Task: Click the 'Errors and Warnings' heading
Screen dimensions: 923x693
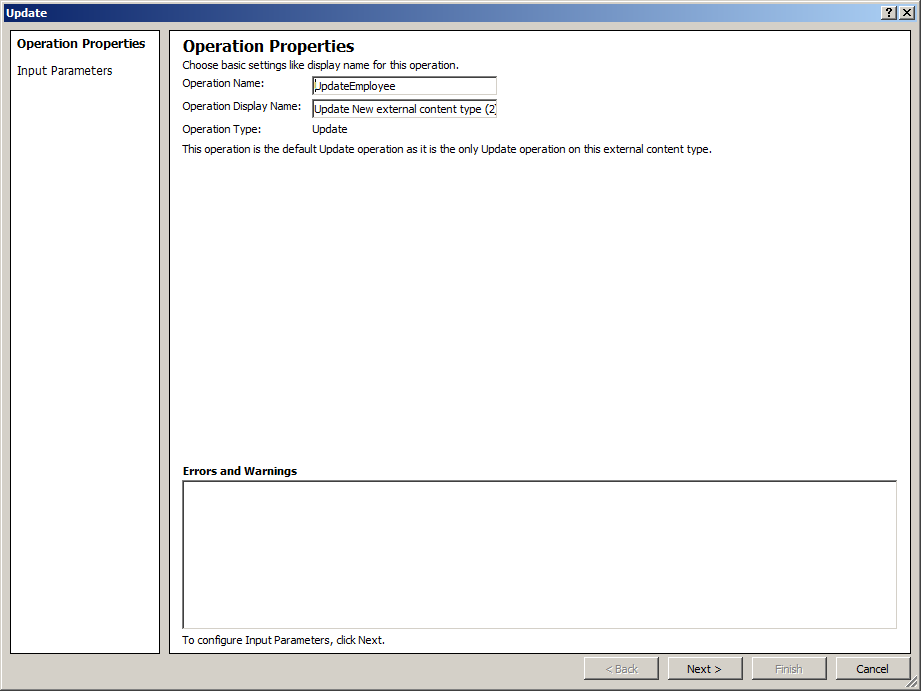Action: coord(240,471)
